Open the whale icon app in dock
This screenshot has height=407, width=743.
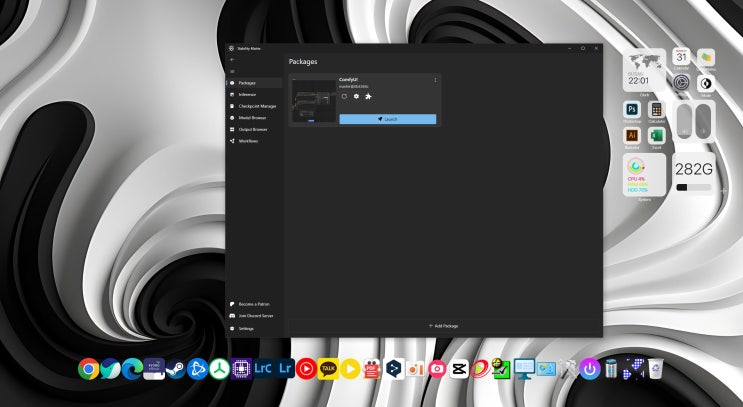(110, 369)
